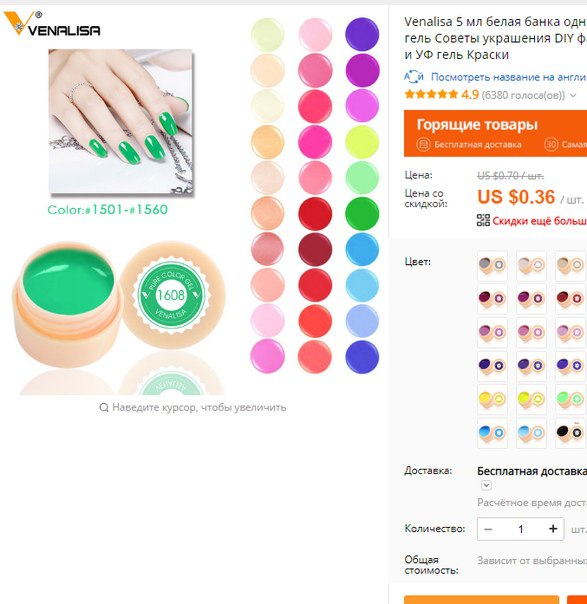Image resolution: width=587 pixels, height=604 pixels.
Task: Pick the dark blue gel color option
Action: (492, 366)
